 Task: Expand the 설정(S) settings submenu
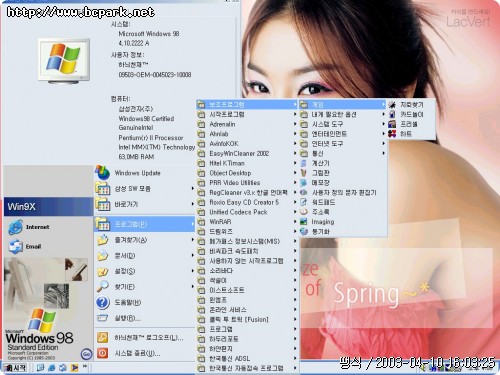[x=144, y=271]
